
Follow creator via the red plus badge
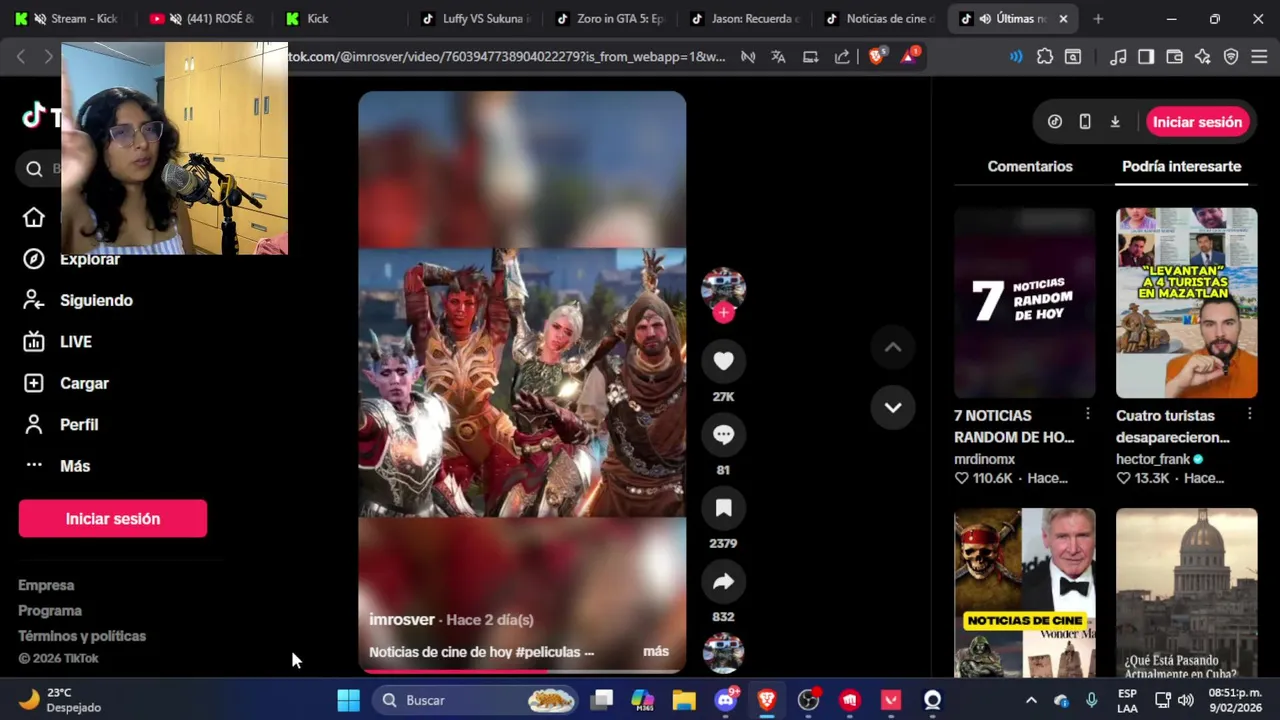pyautogui.click(x=723, y=312)
